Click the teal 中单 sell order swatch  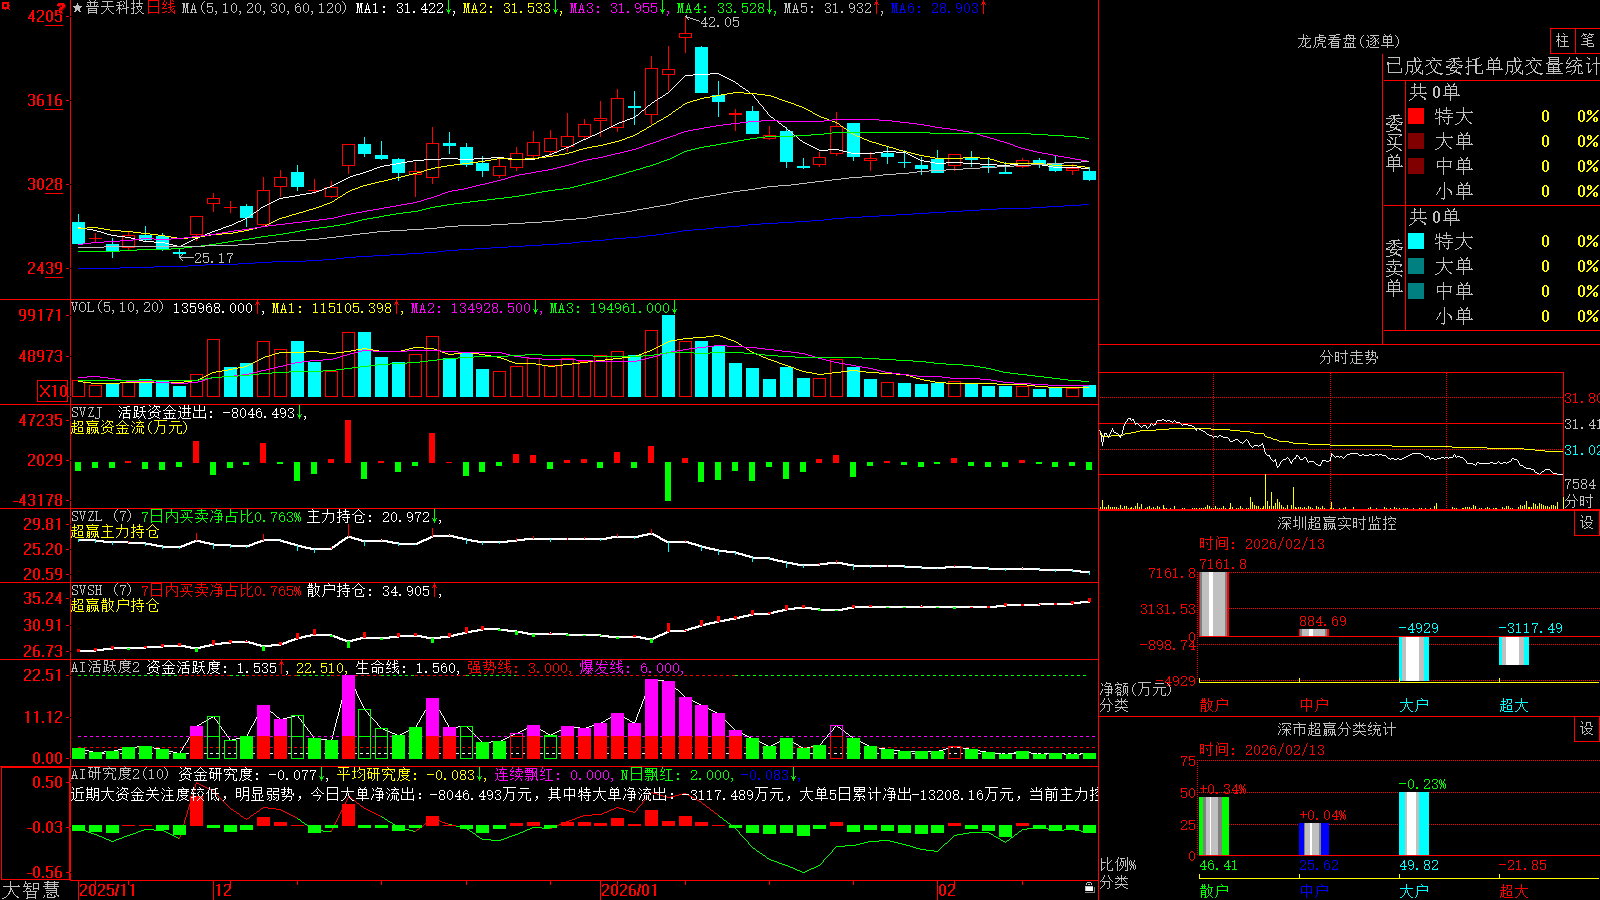[1416, 291]
